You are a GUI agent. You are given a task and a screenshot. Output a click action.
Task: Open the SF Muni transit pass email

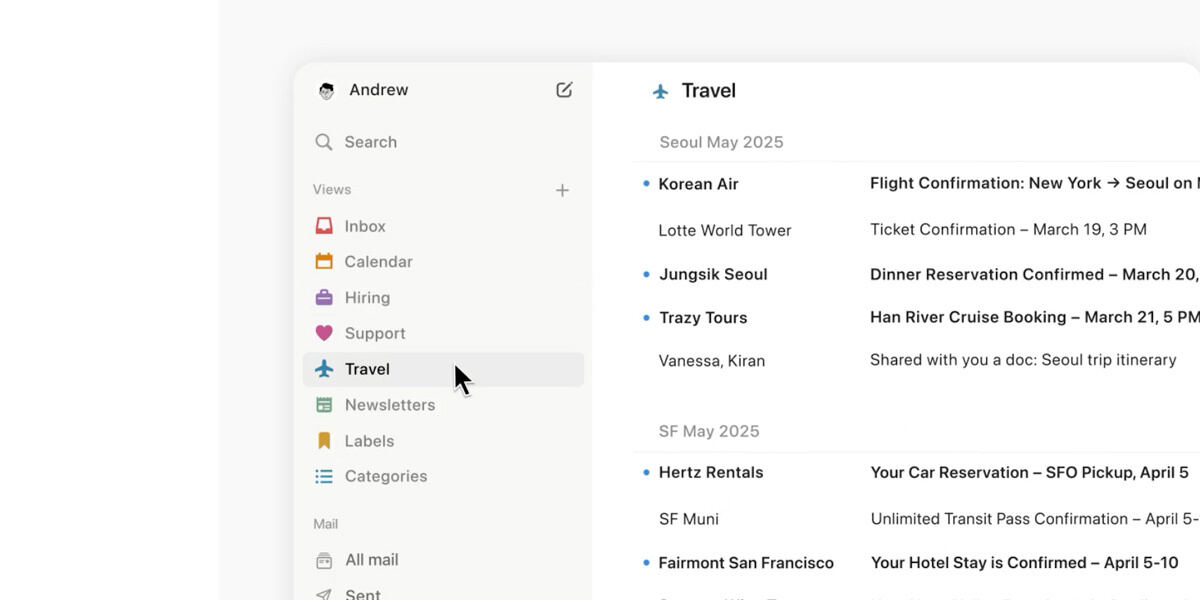click(916, 519)
